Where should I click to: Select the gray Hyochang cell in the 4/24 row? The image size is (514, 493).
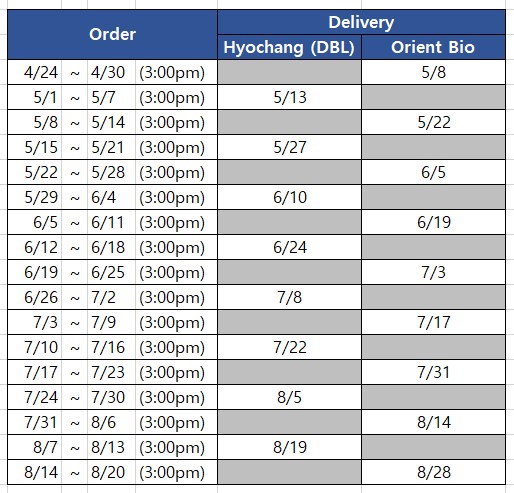coord(289,72)
